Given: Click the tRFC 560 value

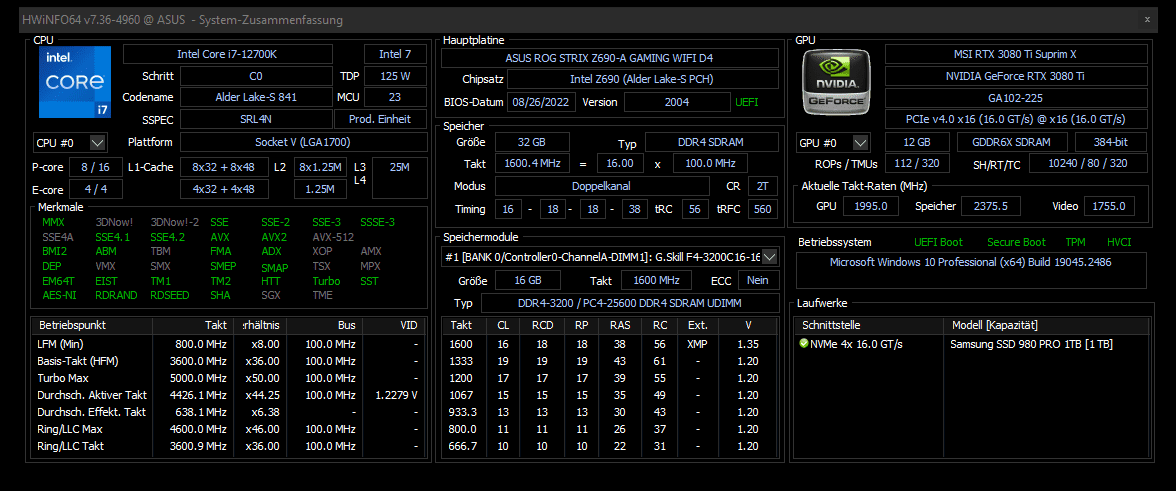Looking at the screenshot, I should pos(763,209).
